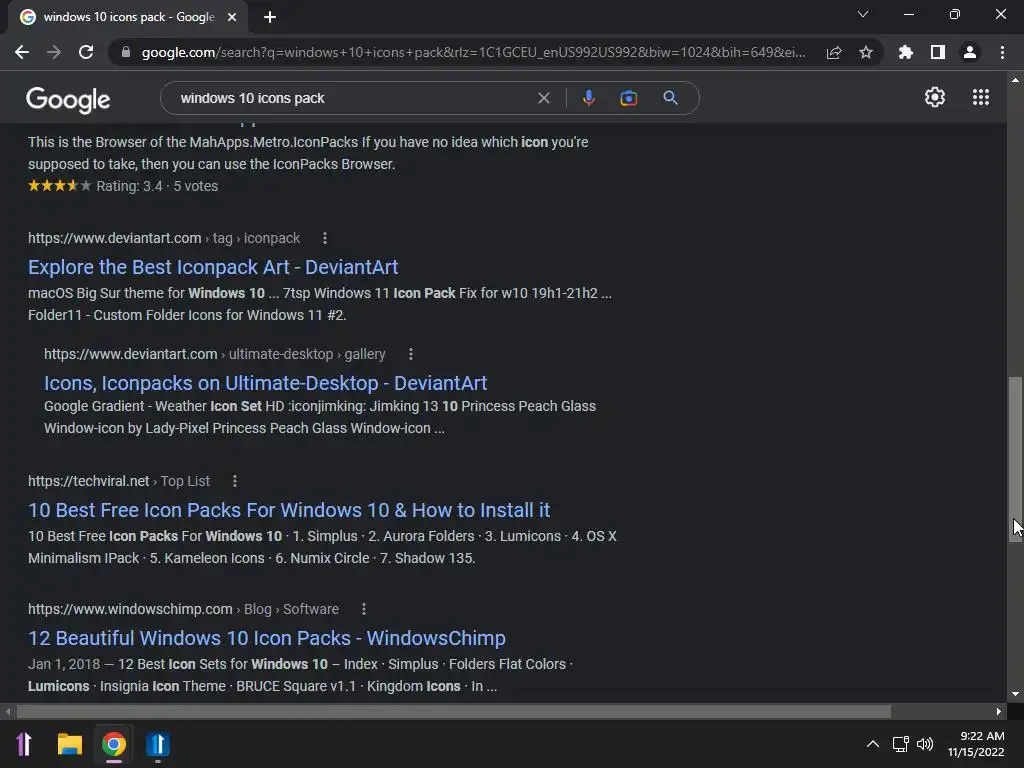Screen dimensions: 1024x768
Task: Open a new browser tab
Action: point(270,17)
